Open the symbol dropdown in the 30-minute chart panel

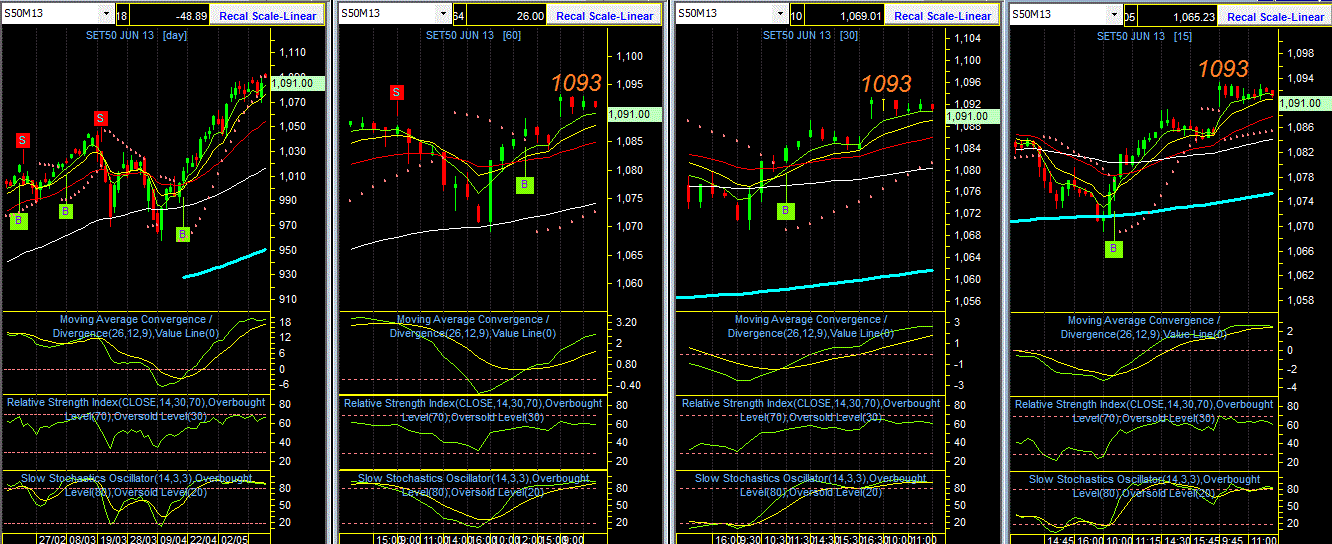pyautogui.click(x=781, y=15)
